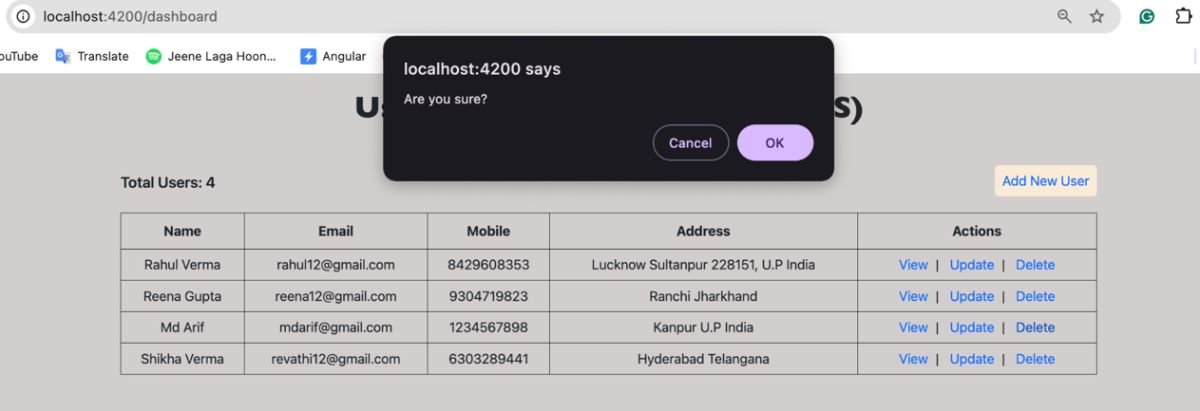Open the Grammarly extension icon
The image size is (1200, 411).
(1148, 16)
